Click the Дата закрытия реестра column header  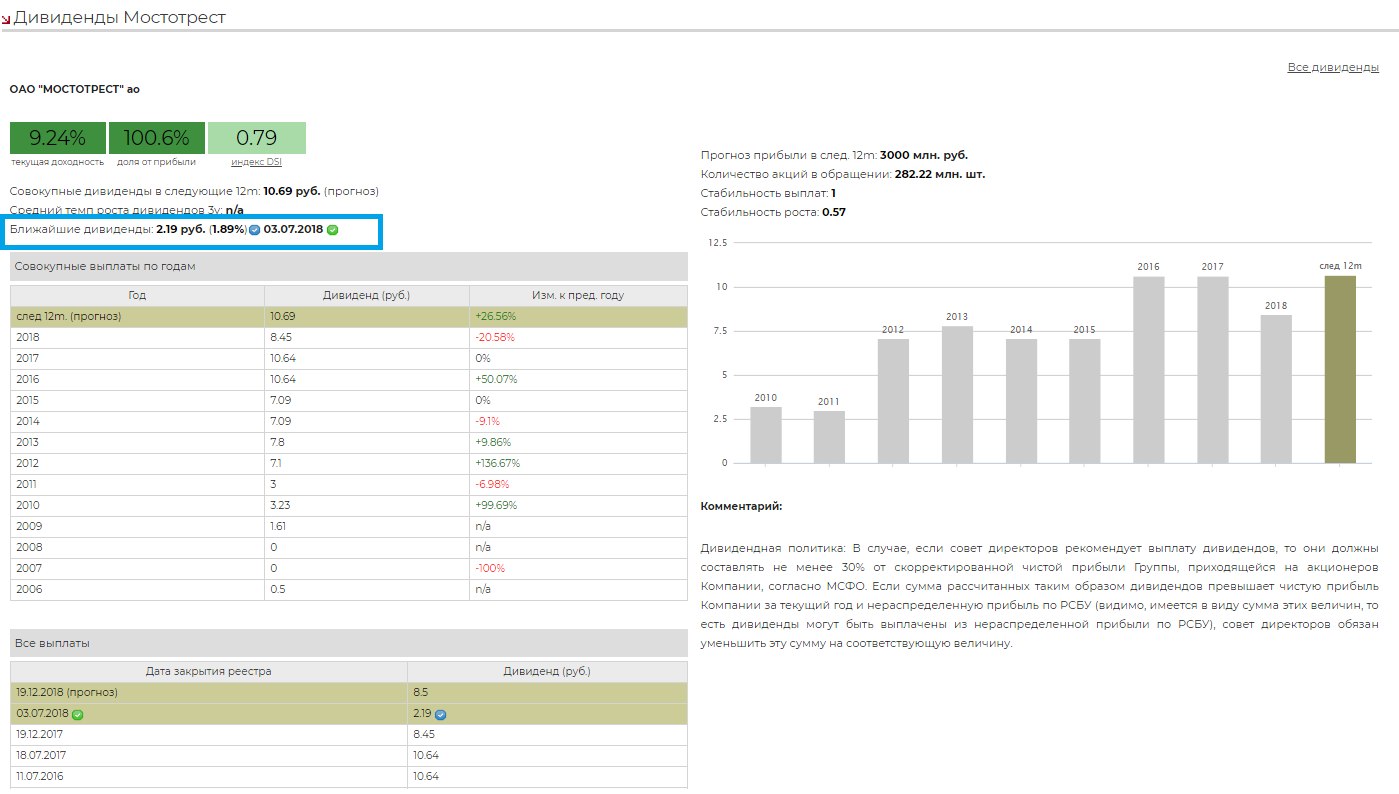[209, 671]
